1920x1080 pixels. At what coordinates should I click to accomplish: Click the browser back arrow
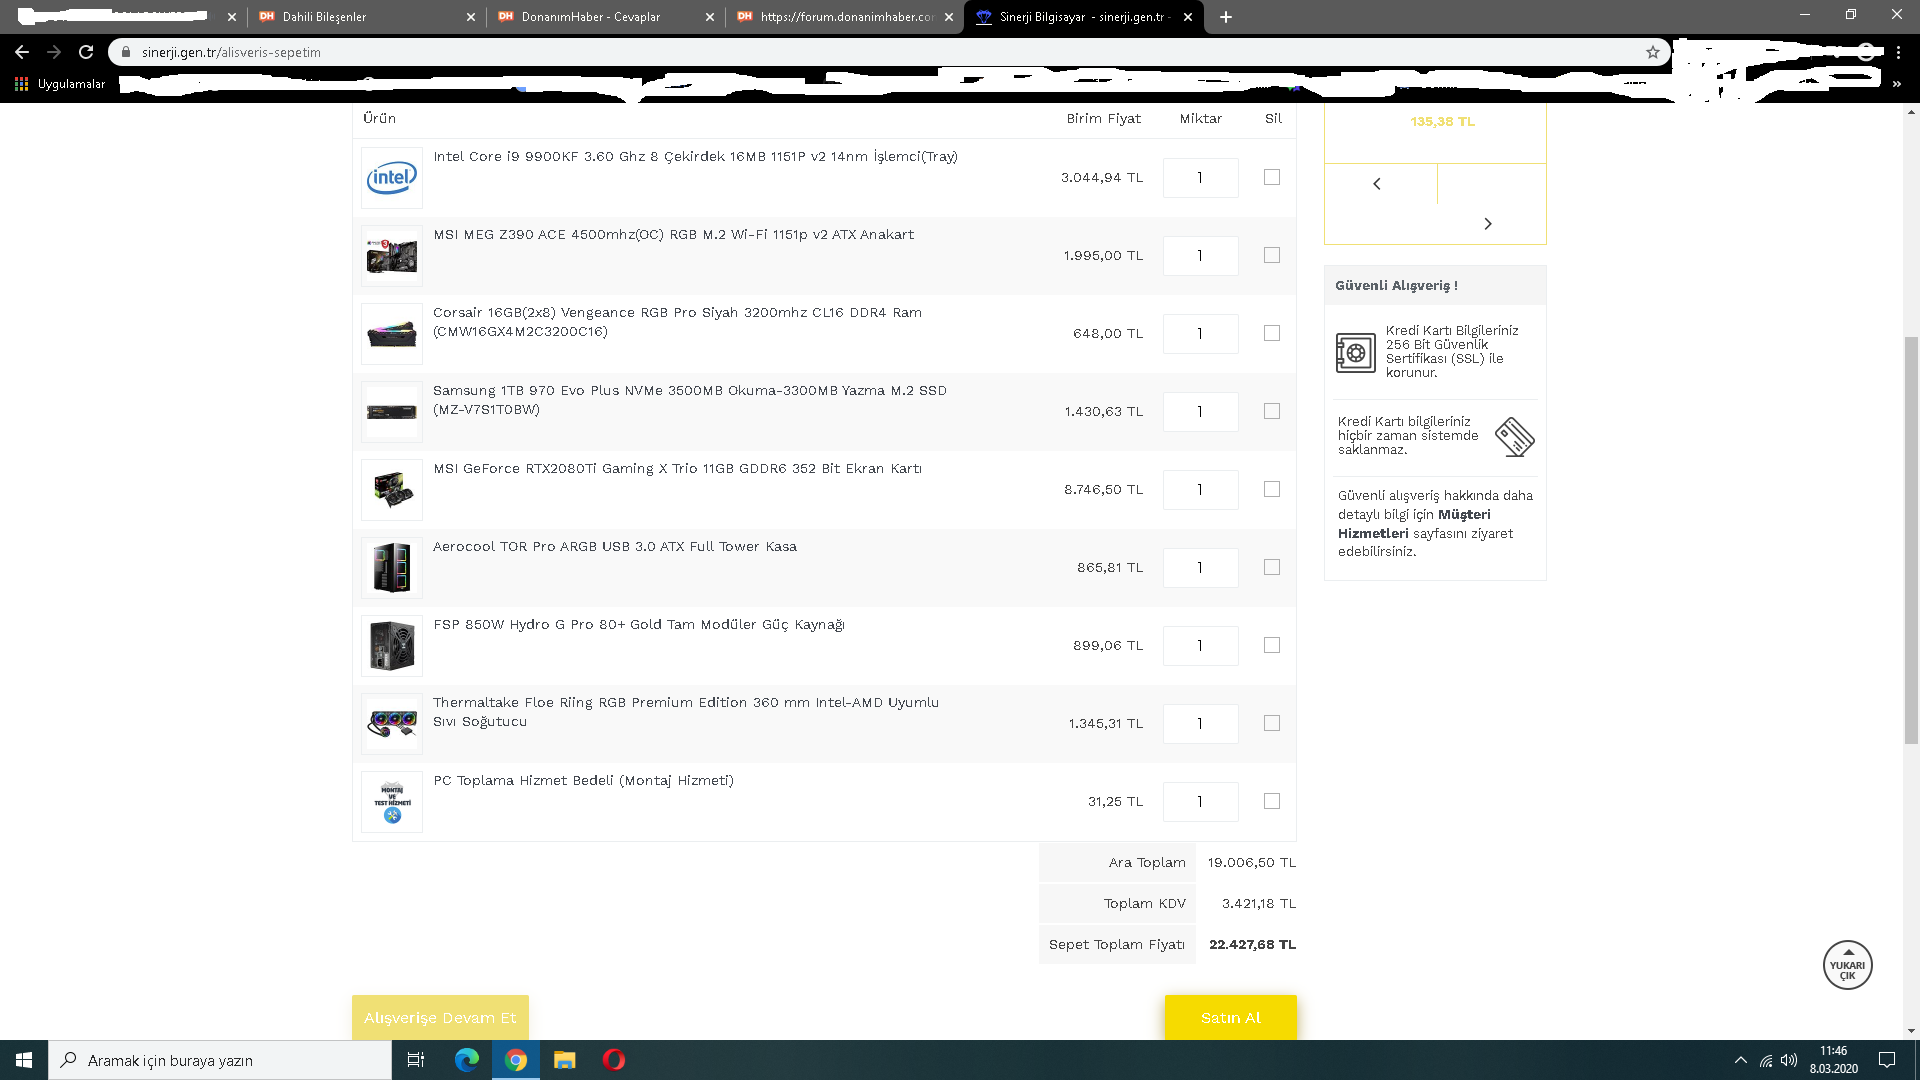tap(22, 52)
